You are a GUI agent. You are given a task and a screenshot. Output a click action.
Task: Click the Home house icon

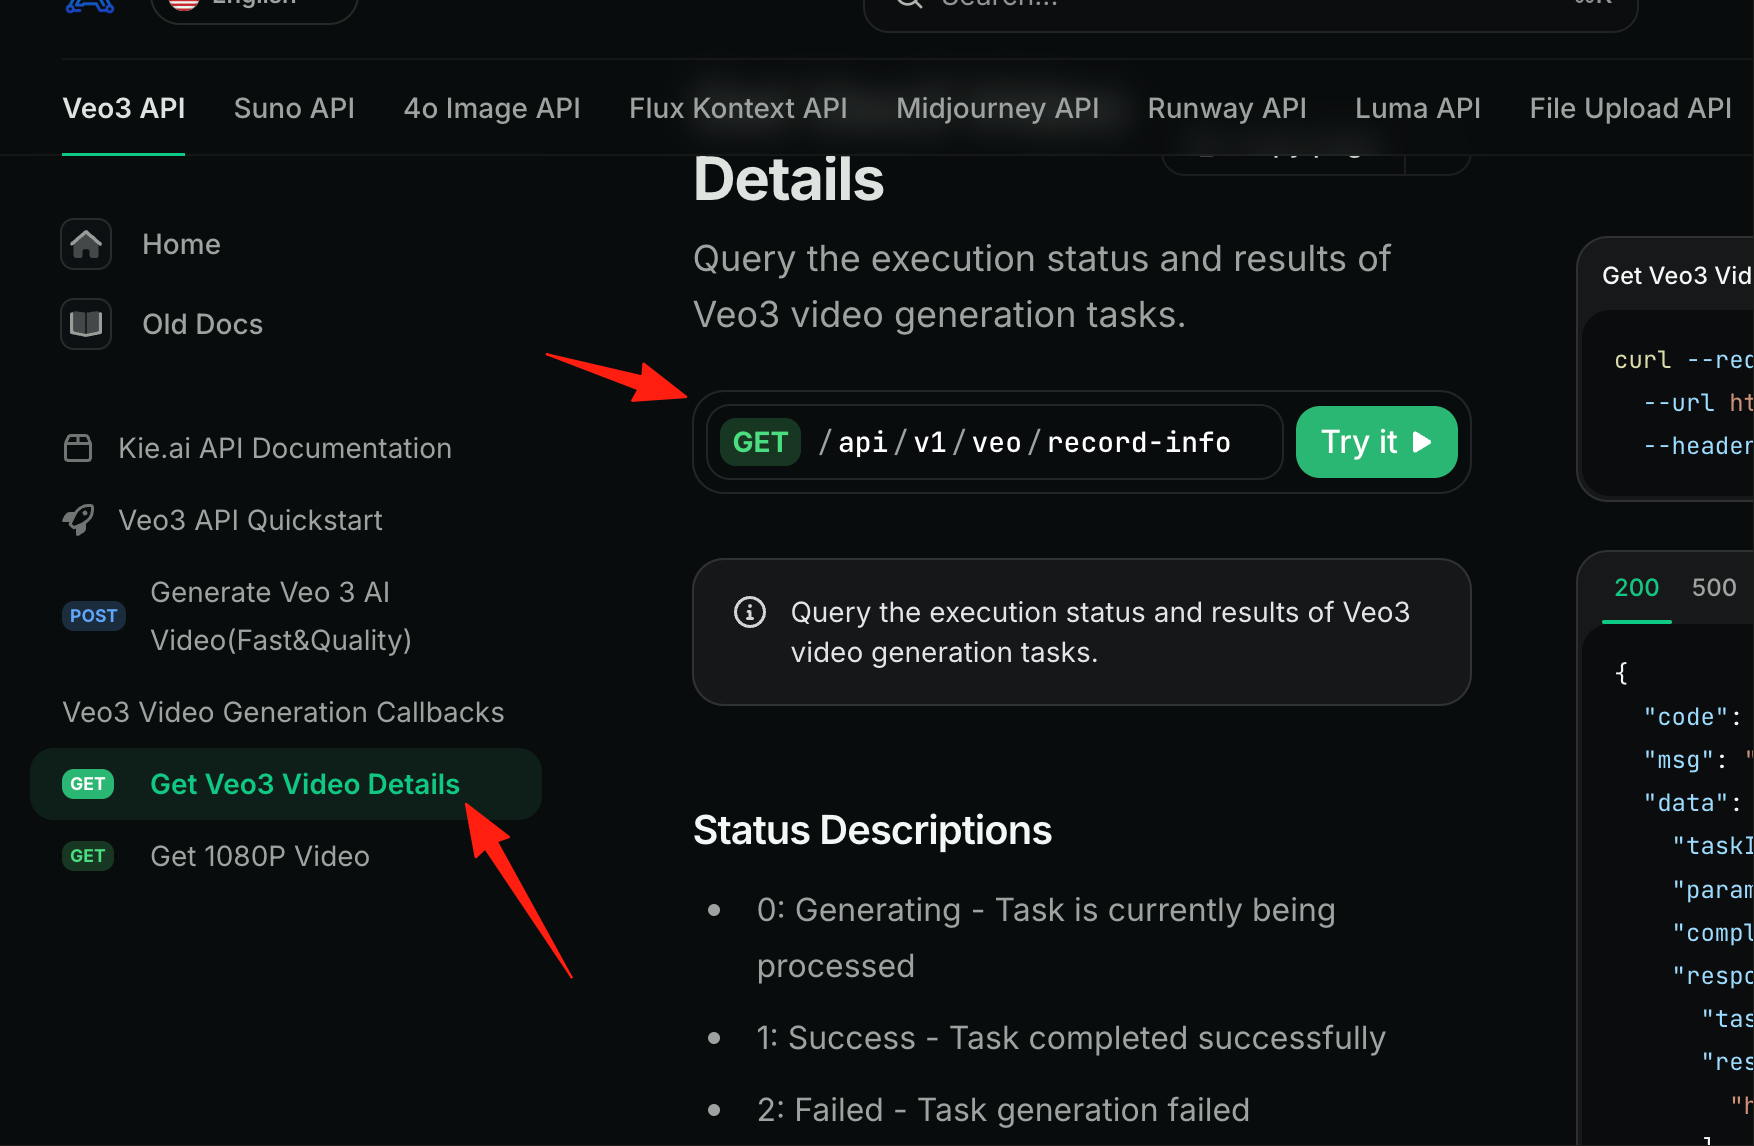point(86,244)
